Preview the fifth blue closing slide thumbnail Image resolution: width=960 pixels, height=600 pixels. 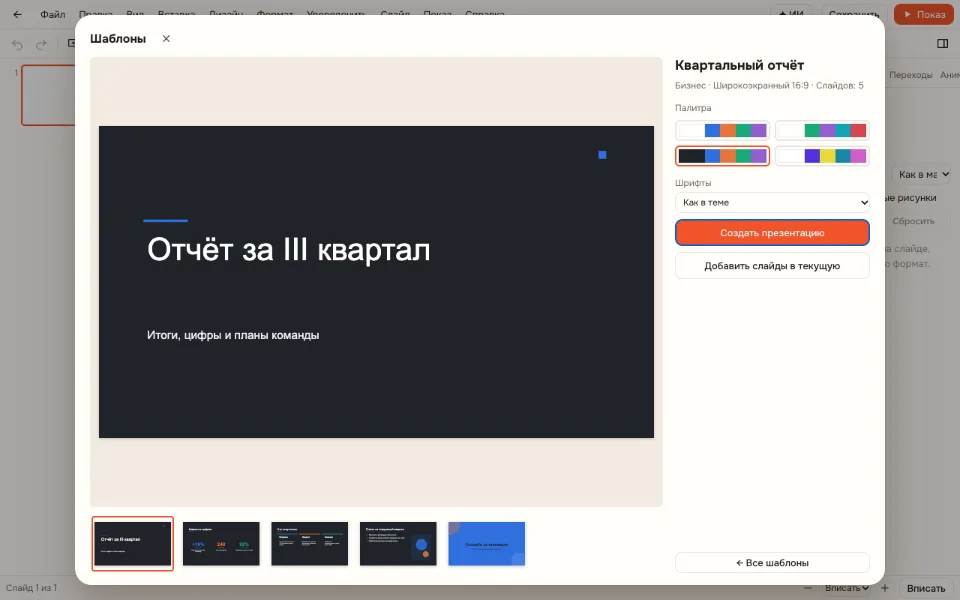click(x=487, y=544)
